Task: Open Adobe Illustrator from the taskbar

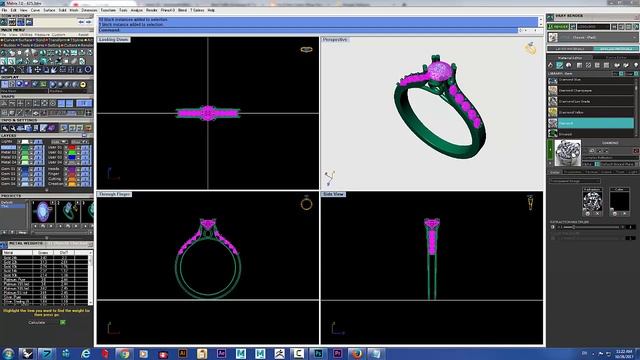Action: (x=182, y=353)
